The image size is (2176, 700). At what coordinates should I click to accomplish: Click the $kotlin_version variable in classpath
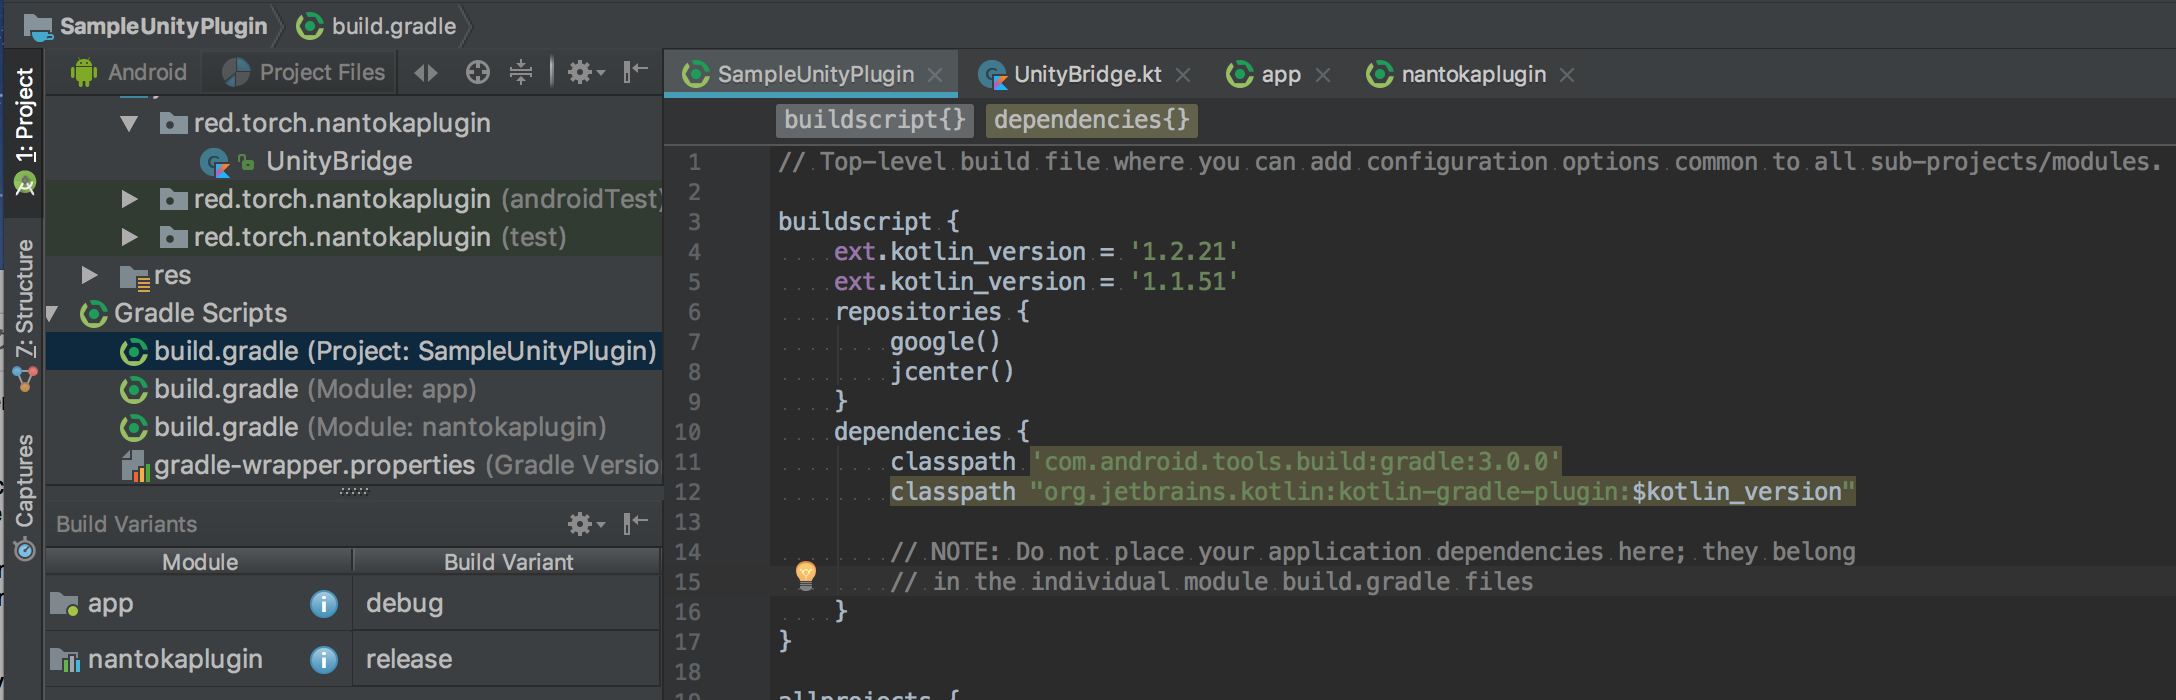point(1737,491)
